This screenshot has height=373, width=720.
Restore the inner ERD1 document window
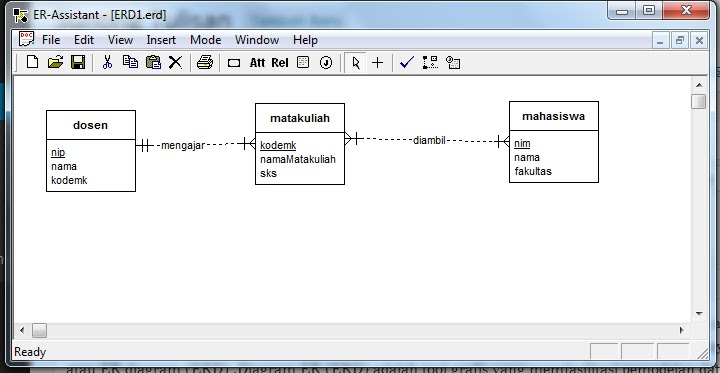pyautogui.click(x=680, y=41)
